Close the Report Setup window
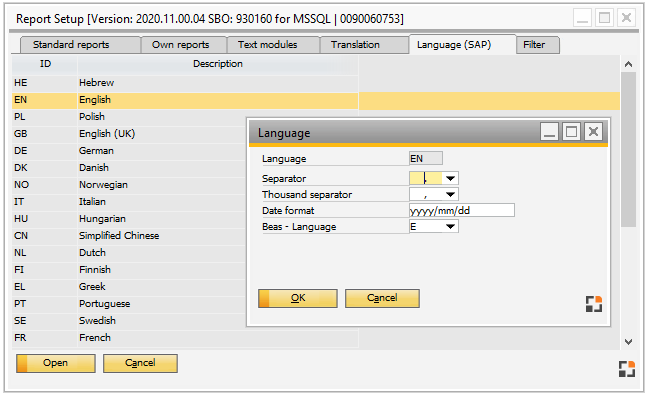Screen dimensions: 647x396 coord(626,18)
